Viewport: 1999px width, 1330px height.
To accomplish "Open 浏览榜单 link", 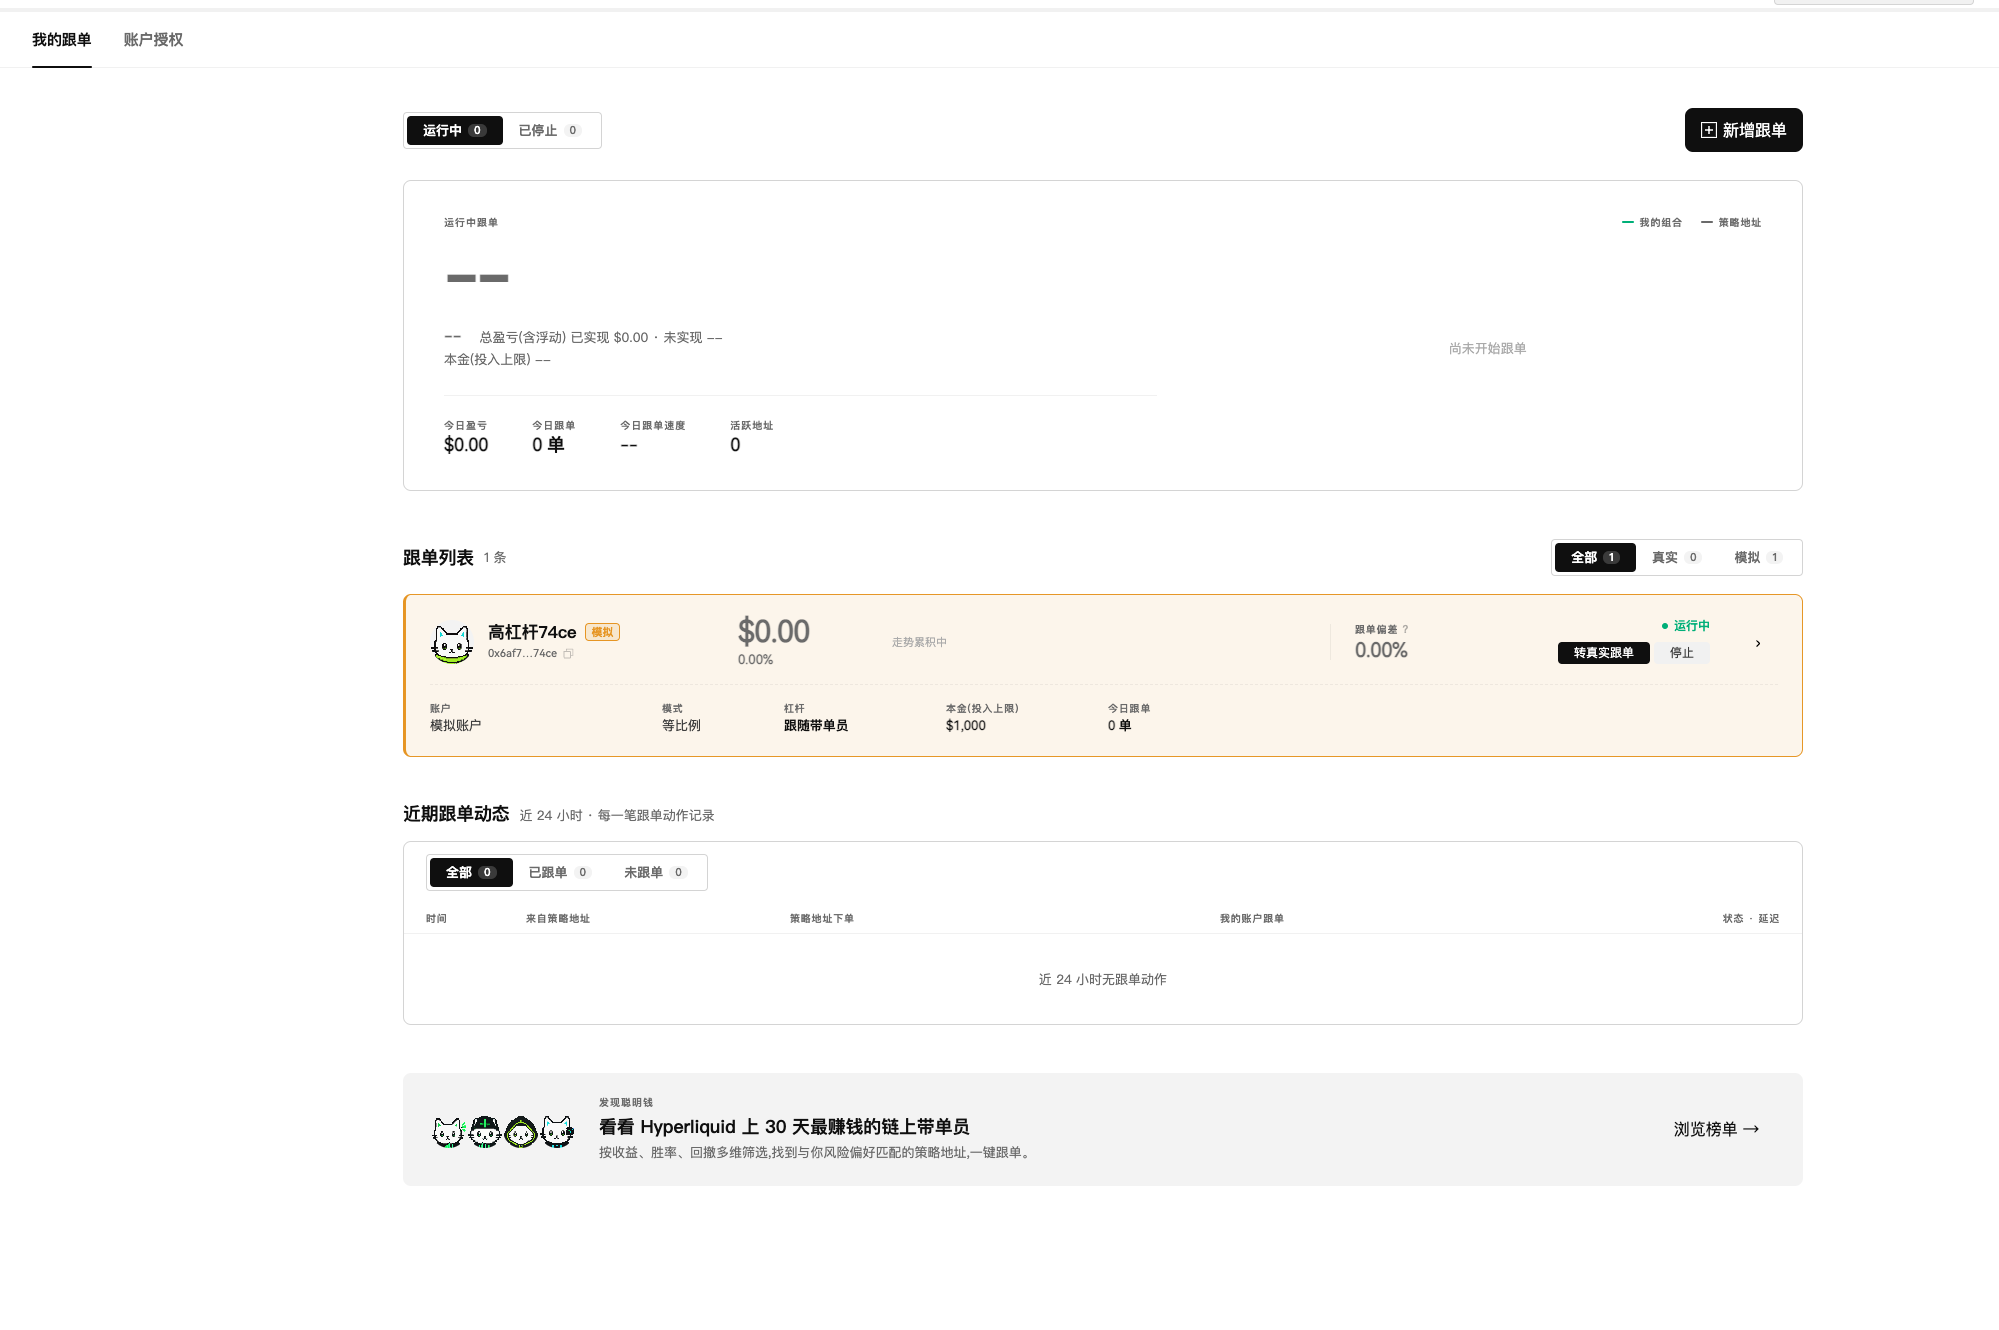I will 1716,1129.
